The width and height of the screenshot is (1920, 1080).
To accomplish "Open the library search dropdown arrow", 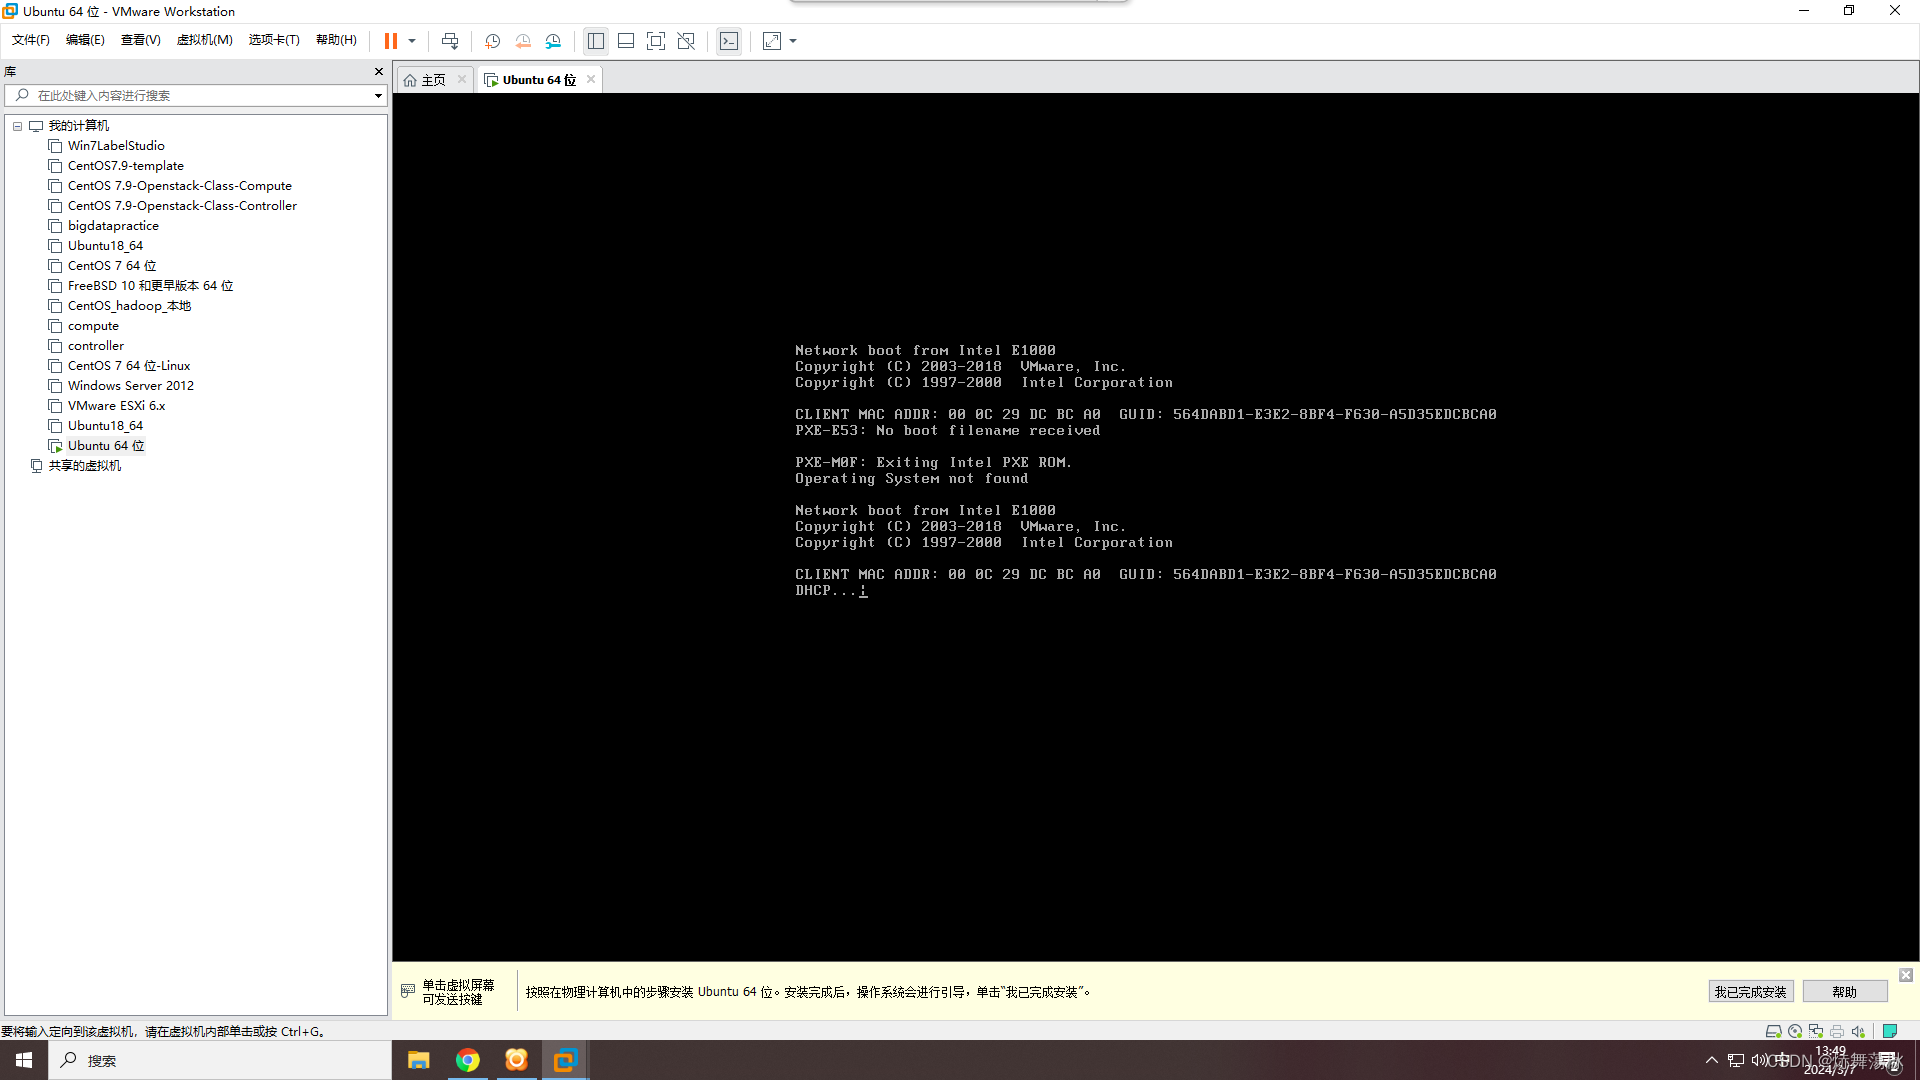I will pos(378,96).
